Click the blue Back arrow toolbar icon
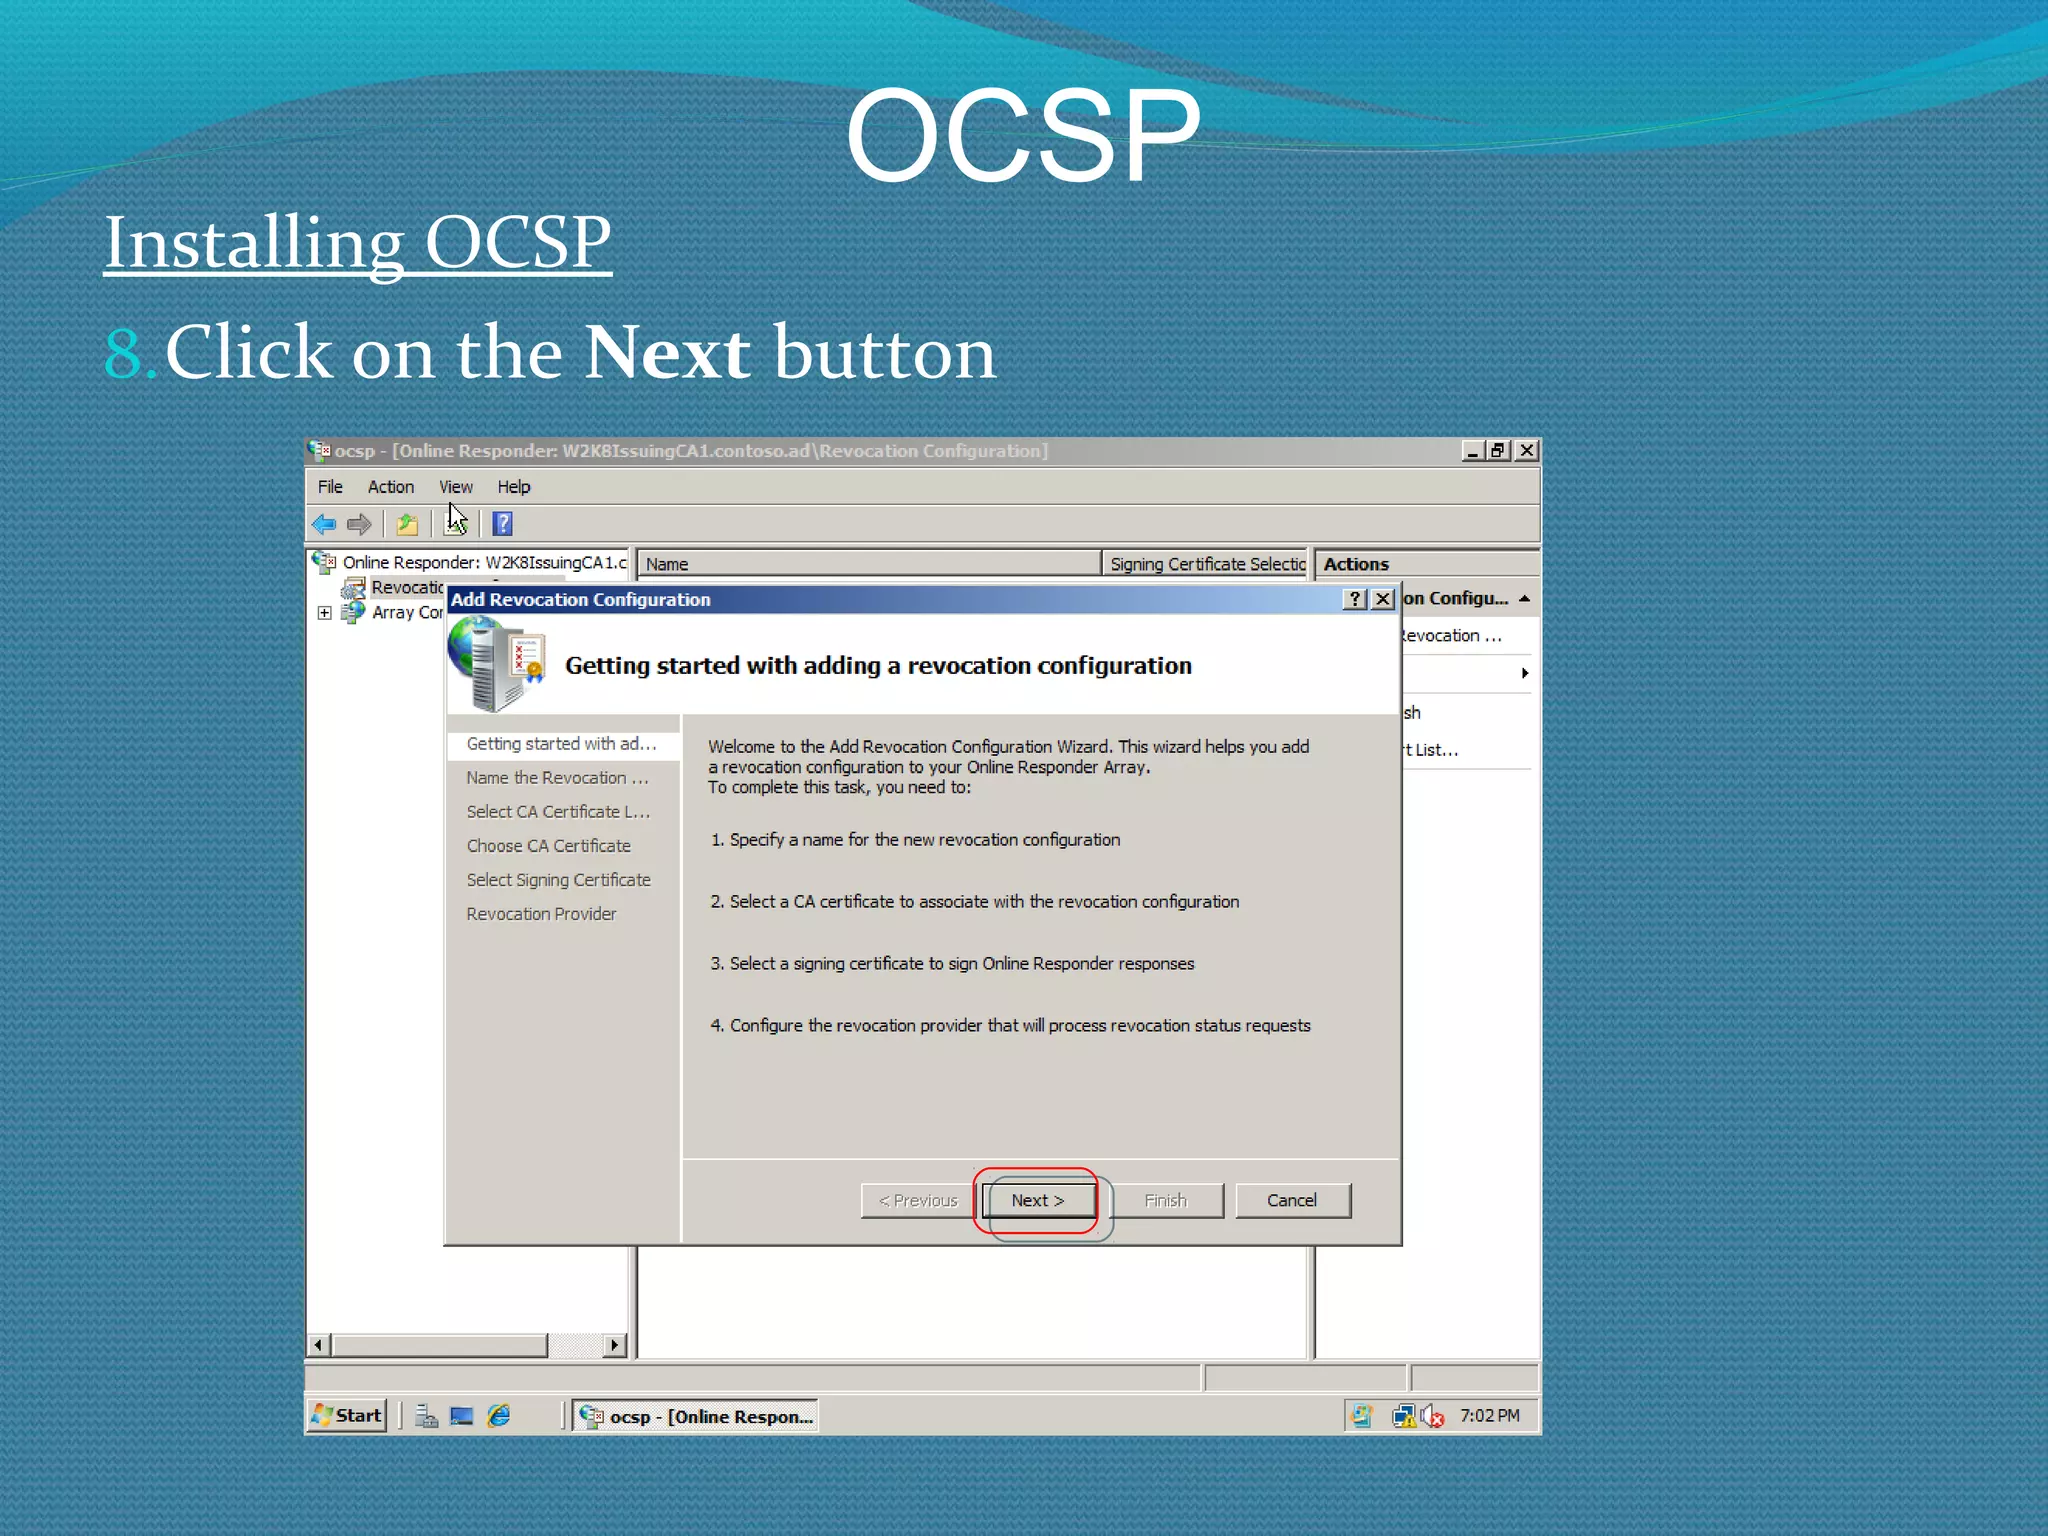This screenshot has width=2048, height=1536. pos(324,524)
